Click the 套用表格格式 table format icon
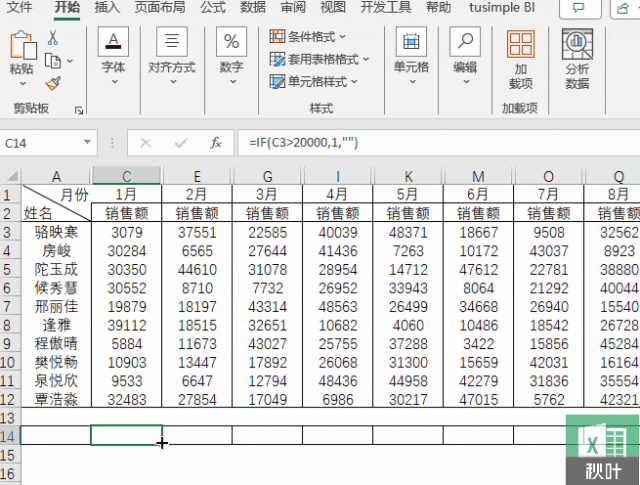This screenshot has height=485, width=640. coord(277,59)
